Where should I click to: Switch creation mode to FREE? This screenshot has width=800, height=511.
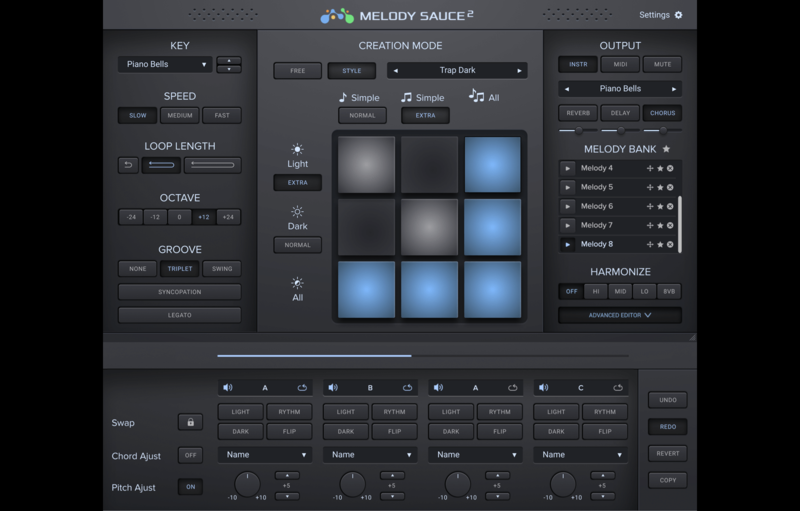tap(297, 71)
